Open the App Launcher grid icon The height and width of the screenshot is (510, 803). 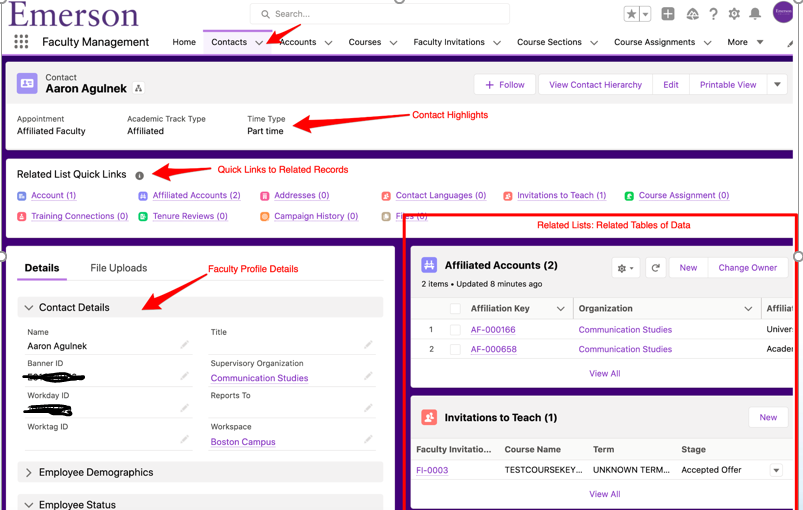tap(21, 41)
